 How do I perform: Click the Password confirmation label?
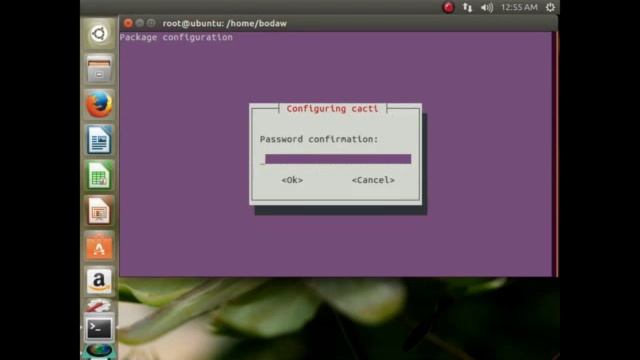pos(319,139)
